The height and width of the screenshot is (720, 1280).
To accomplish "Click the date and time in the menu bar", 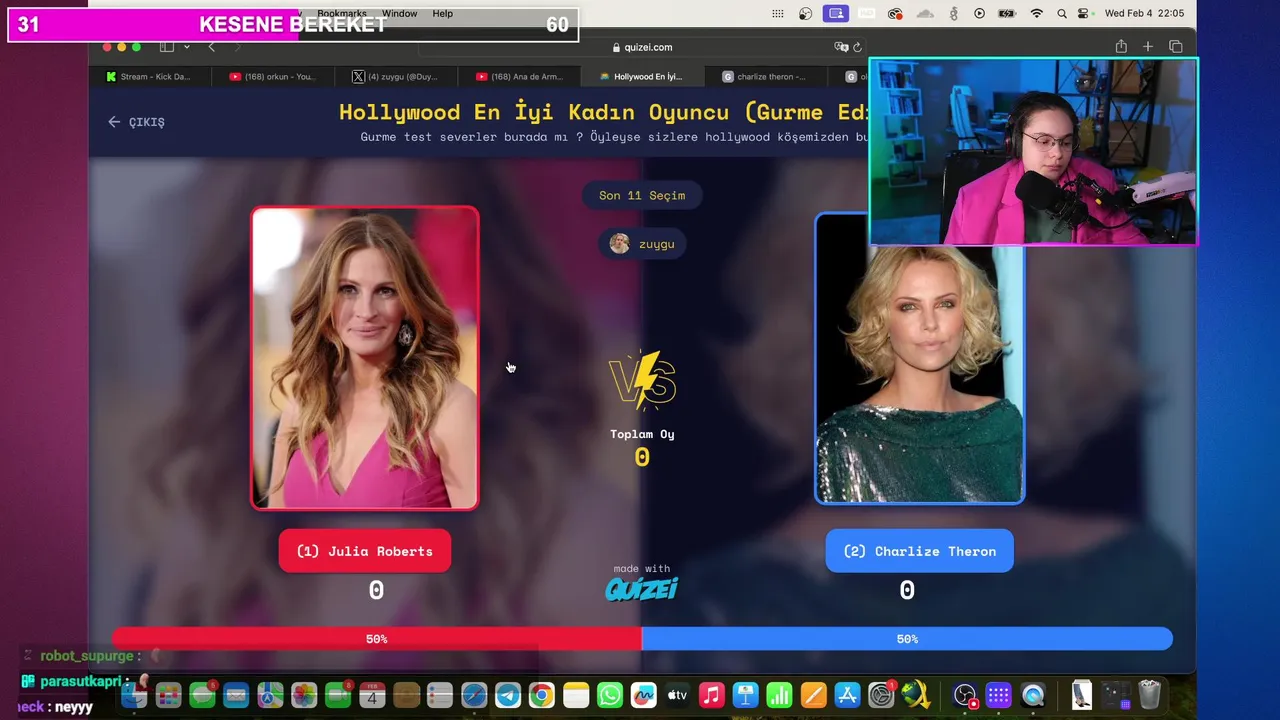I will [x=1144, y=13].
